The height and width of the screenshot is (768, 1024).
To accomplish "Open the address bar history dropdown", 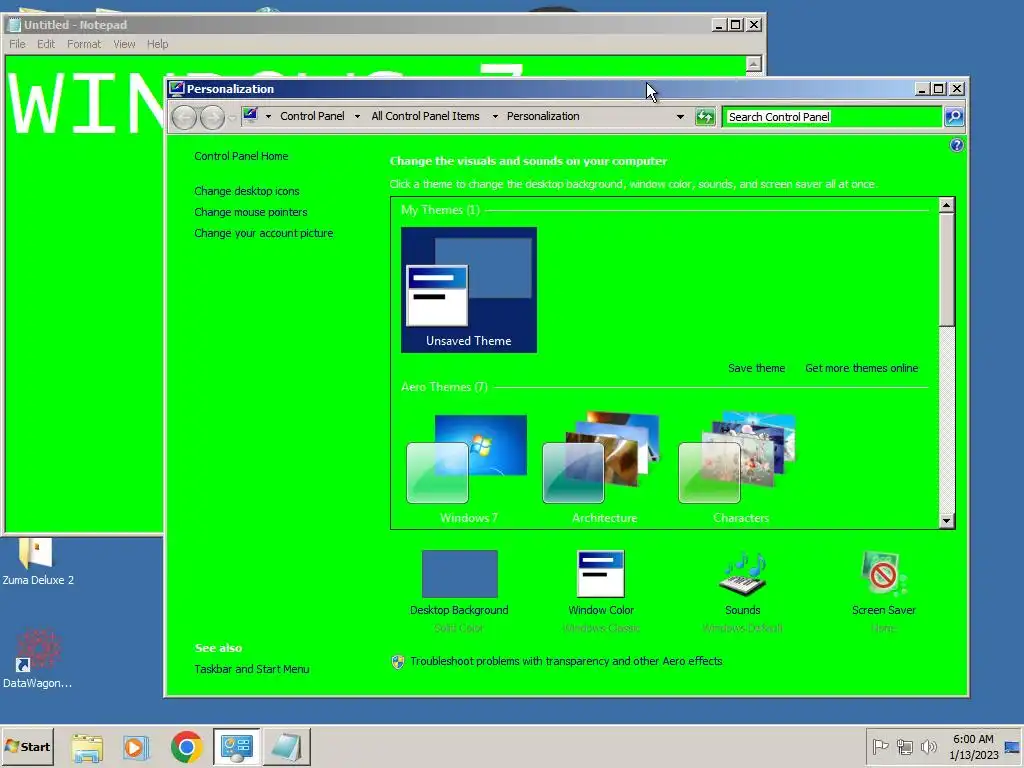I will tap(680, 117).
